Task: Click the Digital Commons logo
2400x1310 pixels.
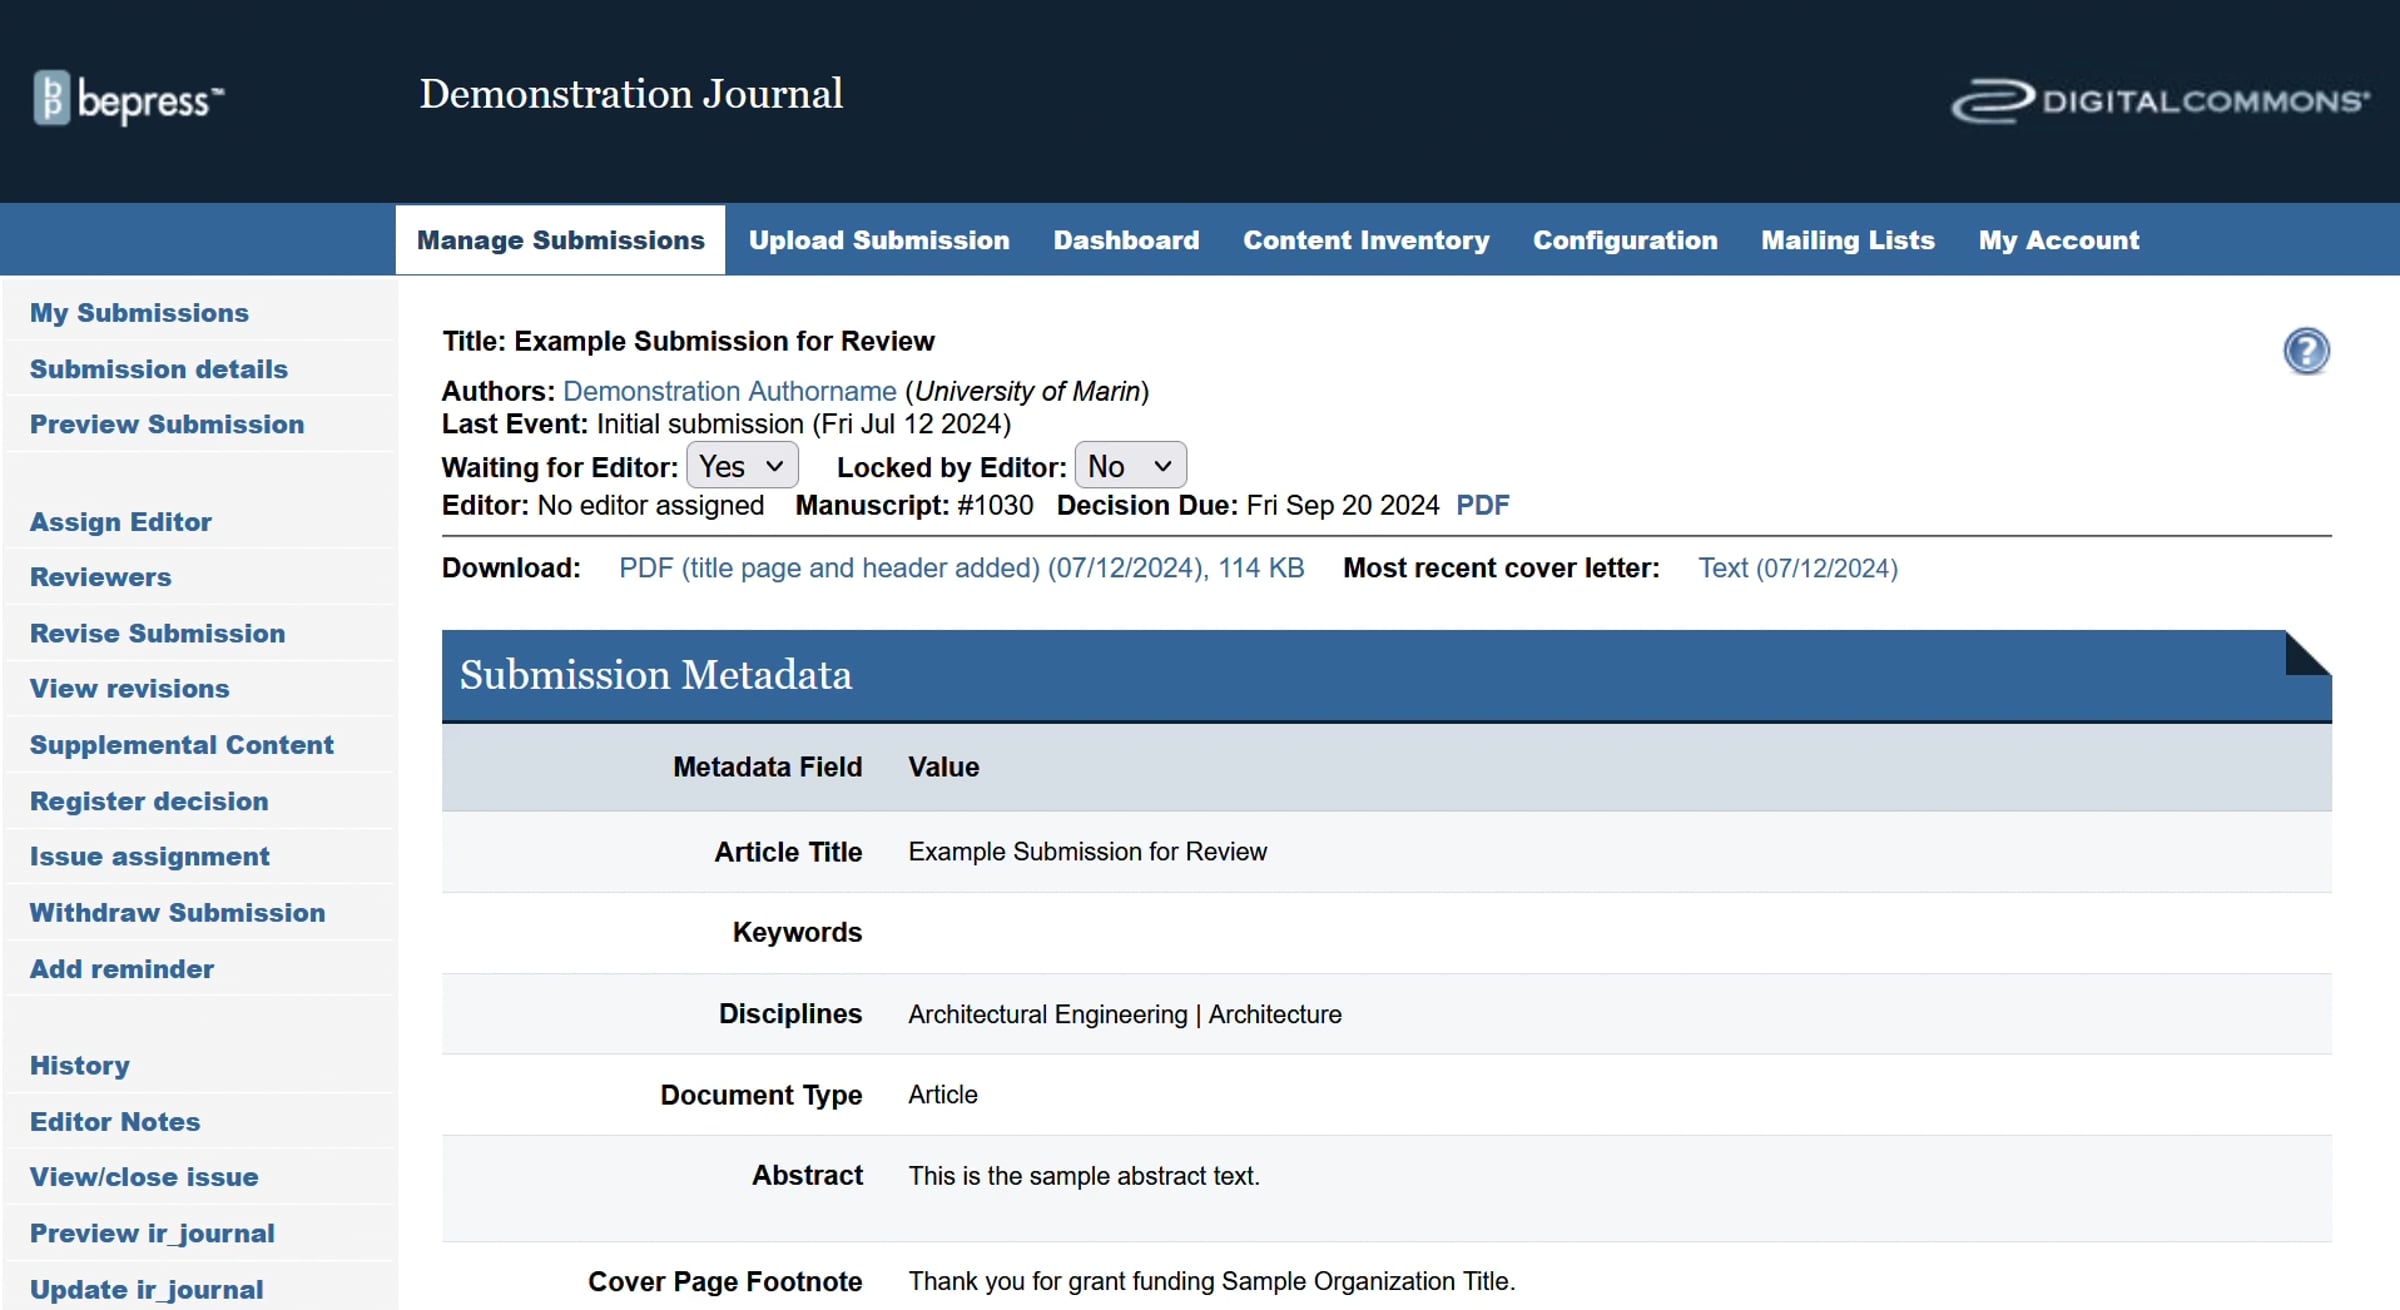Action: [x=2160, y=101]
